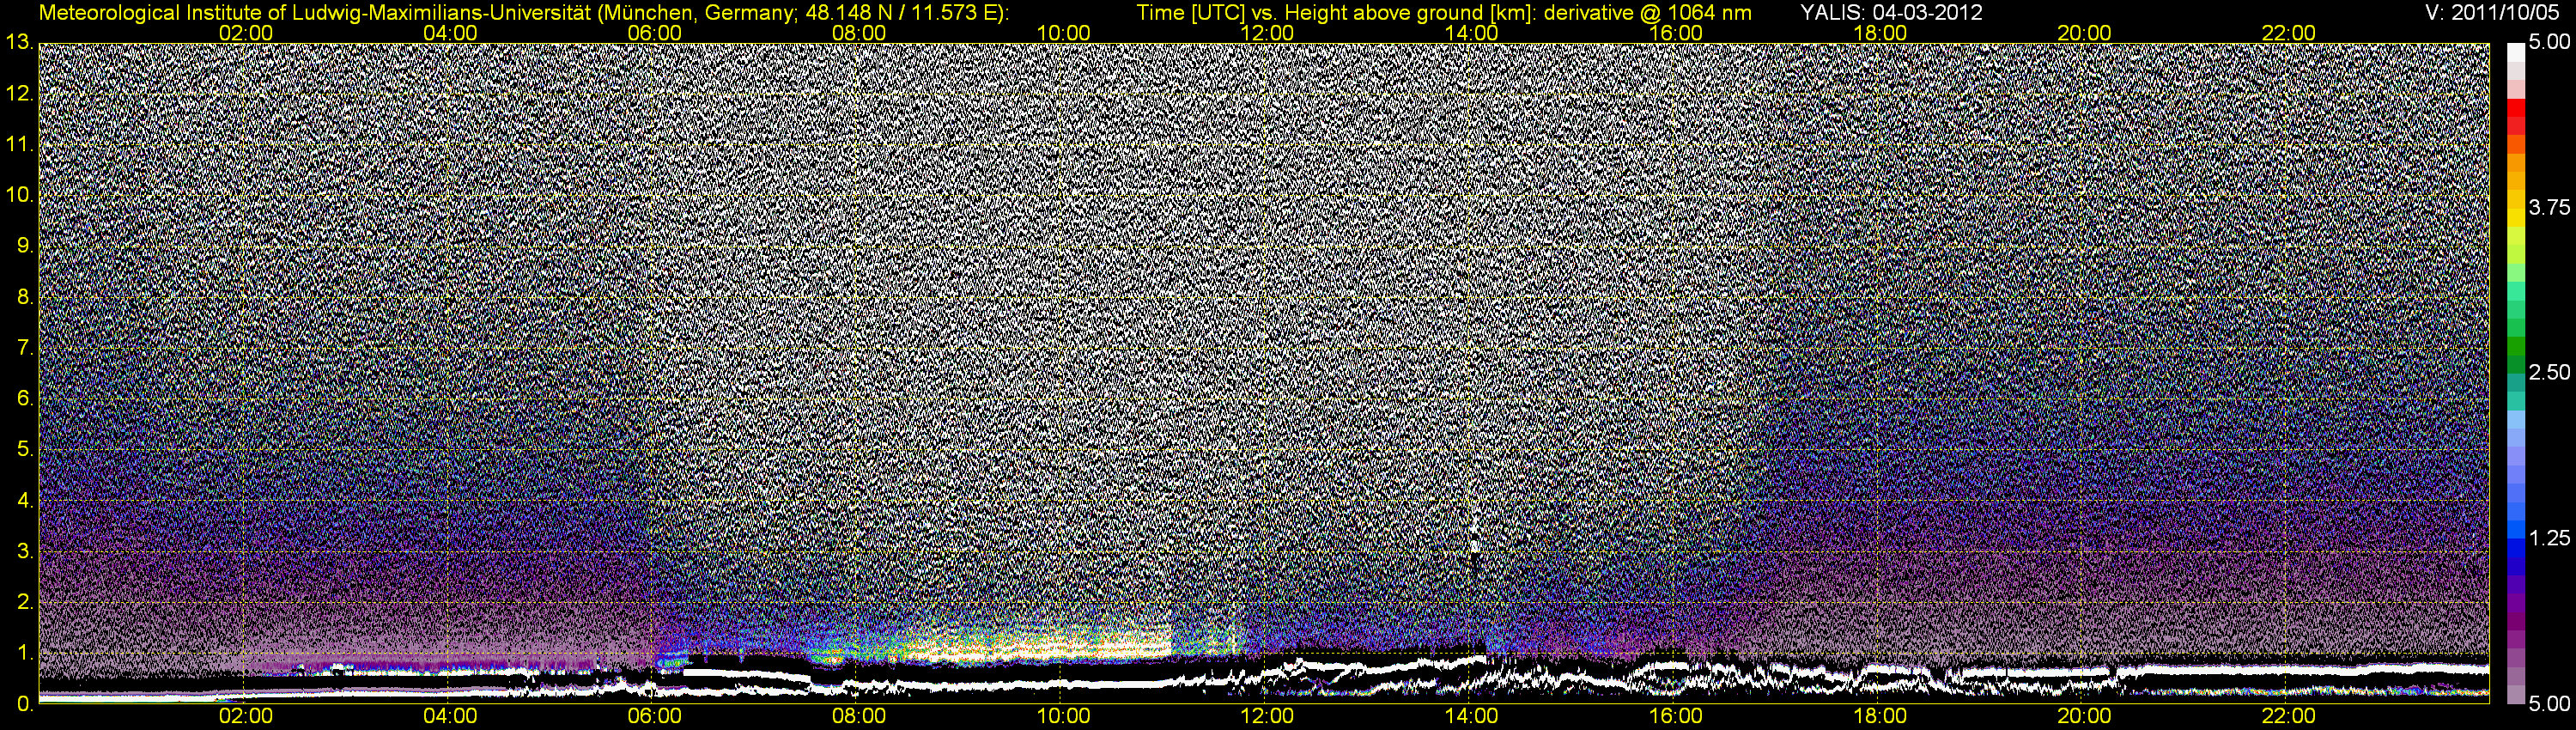Click the 04:00 label on the bottom time axis
Screen dimensions: 2576x730
450,717
